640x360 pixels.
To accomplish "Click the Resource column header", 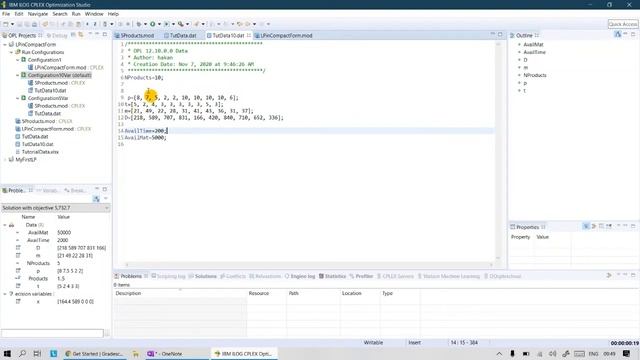I will click(x=267, y=293).
